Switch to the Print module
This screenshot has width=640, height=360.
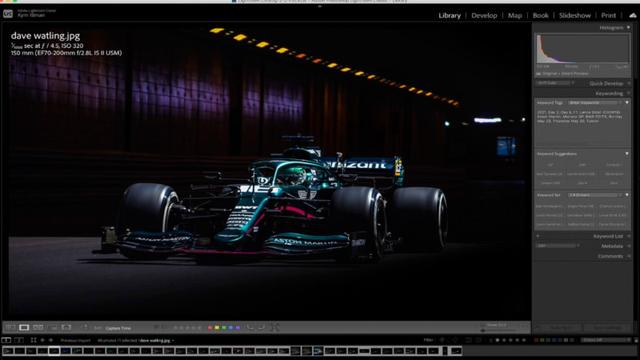coord(608,15)
